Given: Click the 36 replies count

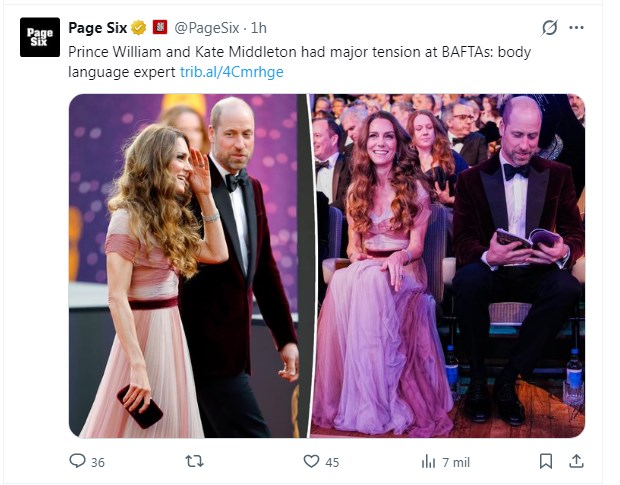Looking at the screenshot, I should tap(97, 462).
